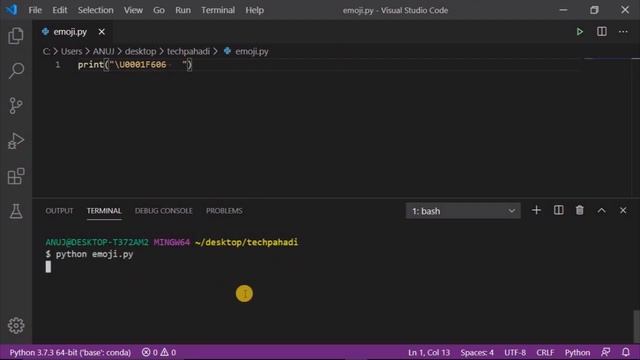Open the Testing flask view

pyautogui.click(x=16, y=211)
